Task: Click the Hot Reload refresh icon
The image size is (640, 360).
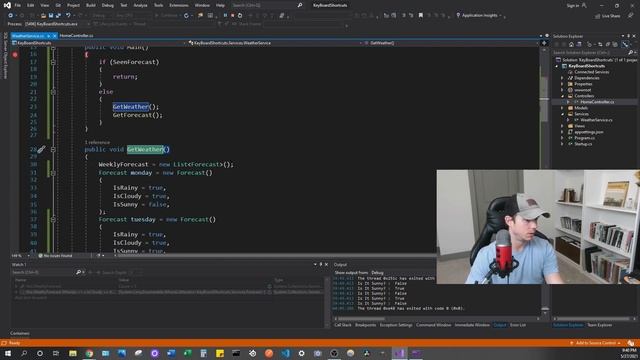Action: pyautogui.click(x=187, y=16)
